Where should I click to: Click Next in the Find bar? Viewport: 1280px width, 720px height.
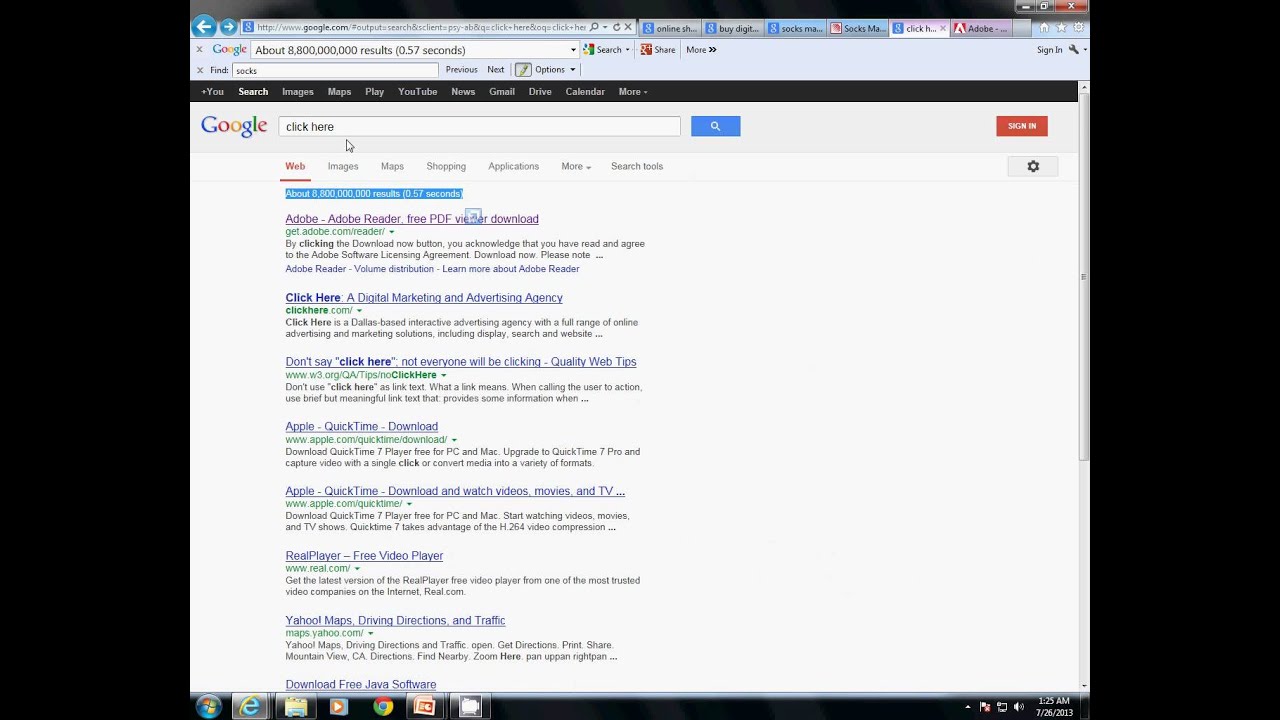point(496,70)
